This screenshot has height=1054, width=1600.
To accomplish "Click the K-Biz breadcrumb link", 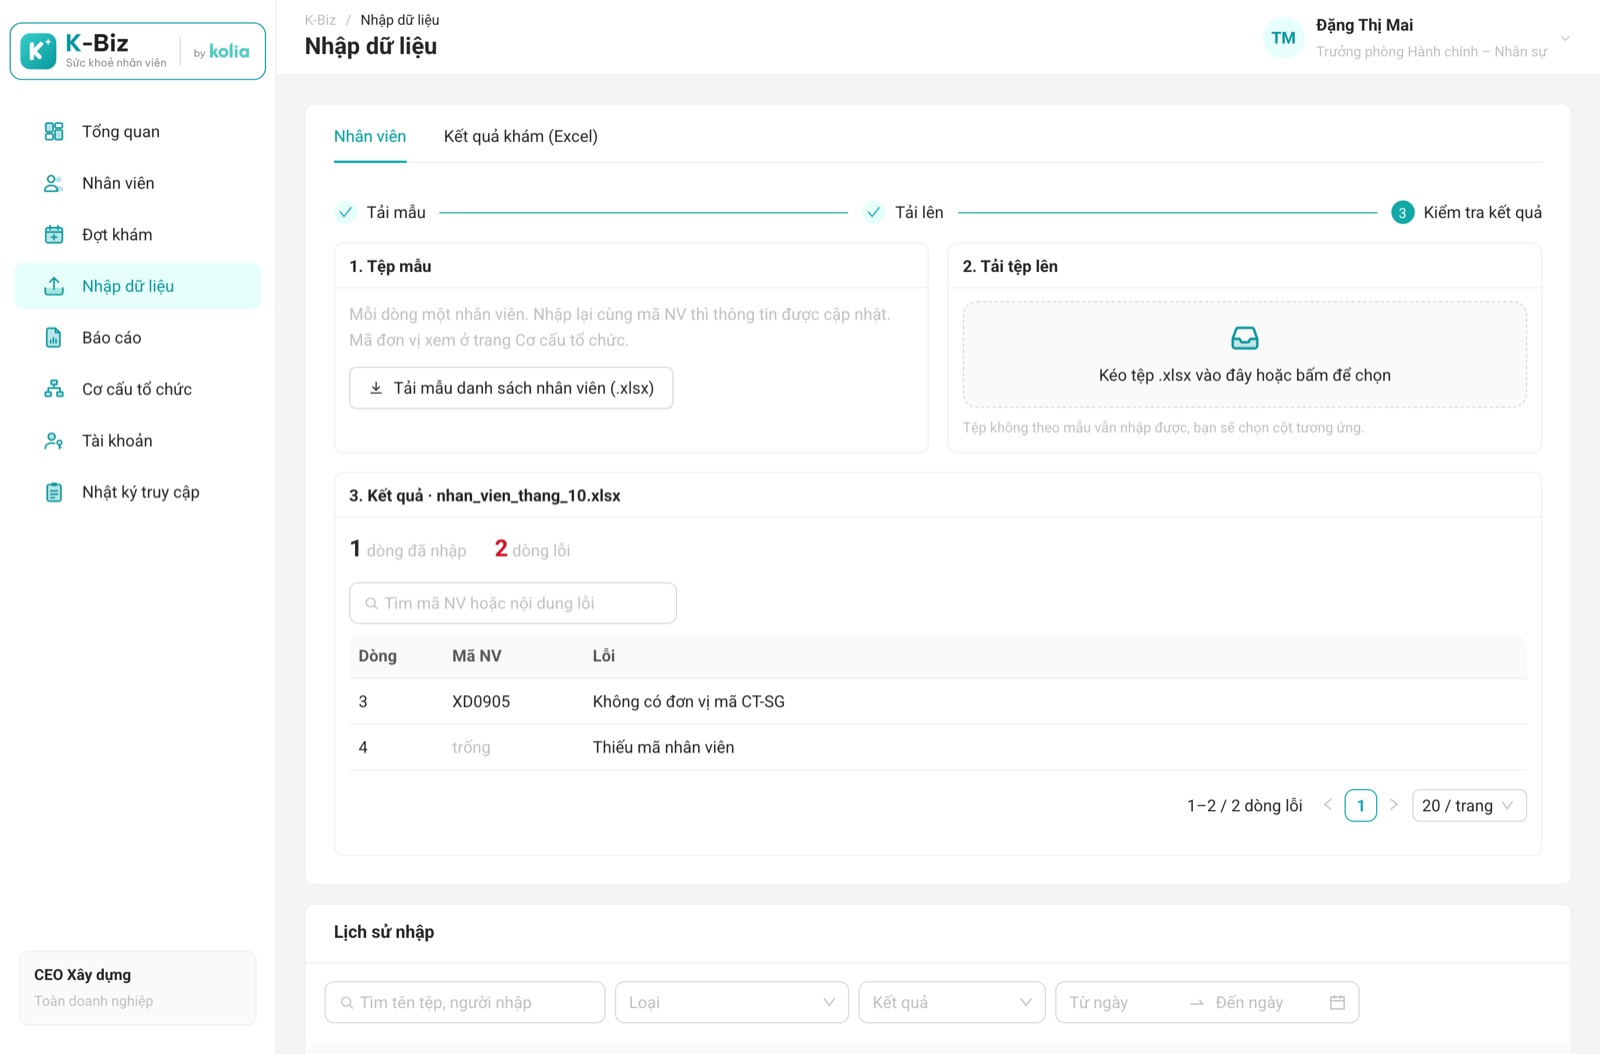I will 320,20.
